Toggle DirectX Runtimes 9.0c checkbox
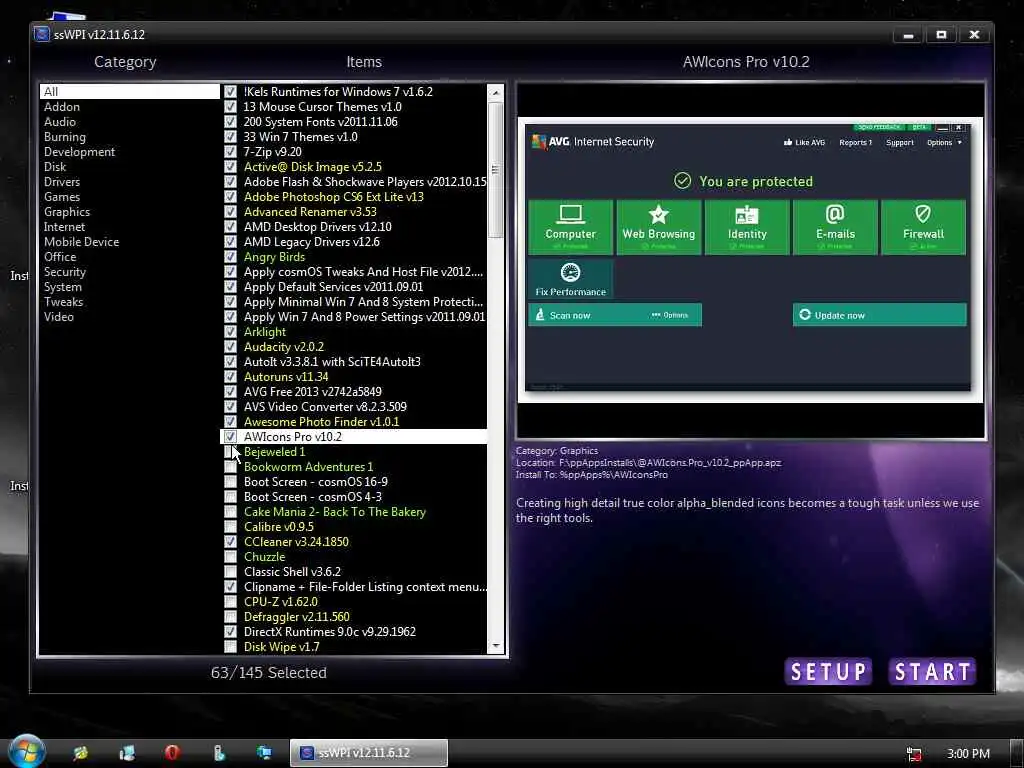The height and width of the screenshot is (768, 1024). click(x=231, y=632)
